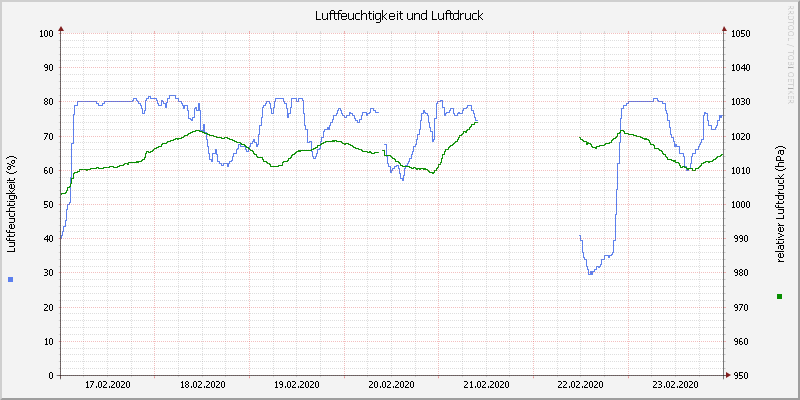This screenshot has height=400, width=800.
Task: Click the Luftfeuchtigkeit (%) axis label
Action: (x=11, y=205)
